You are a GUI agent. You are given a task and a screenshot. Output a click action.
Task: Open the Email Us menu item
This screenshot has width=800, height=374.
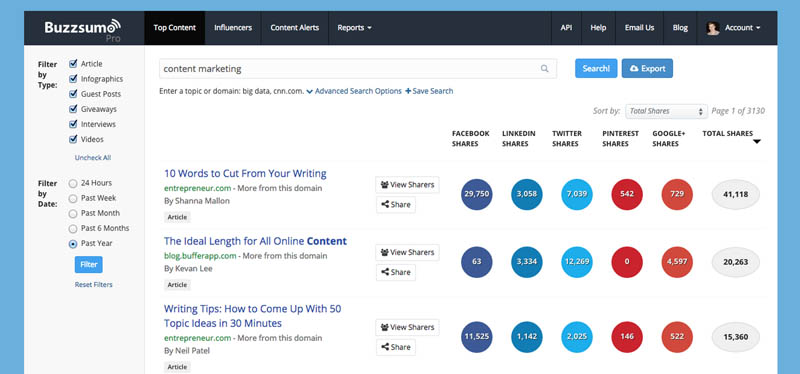click(x=639, y=28)
